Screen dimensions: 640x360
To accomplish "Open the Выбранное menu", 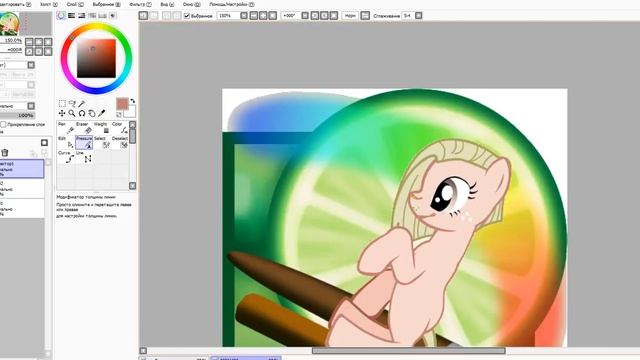I will click(107, 4).
